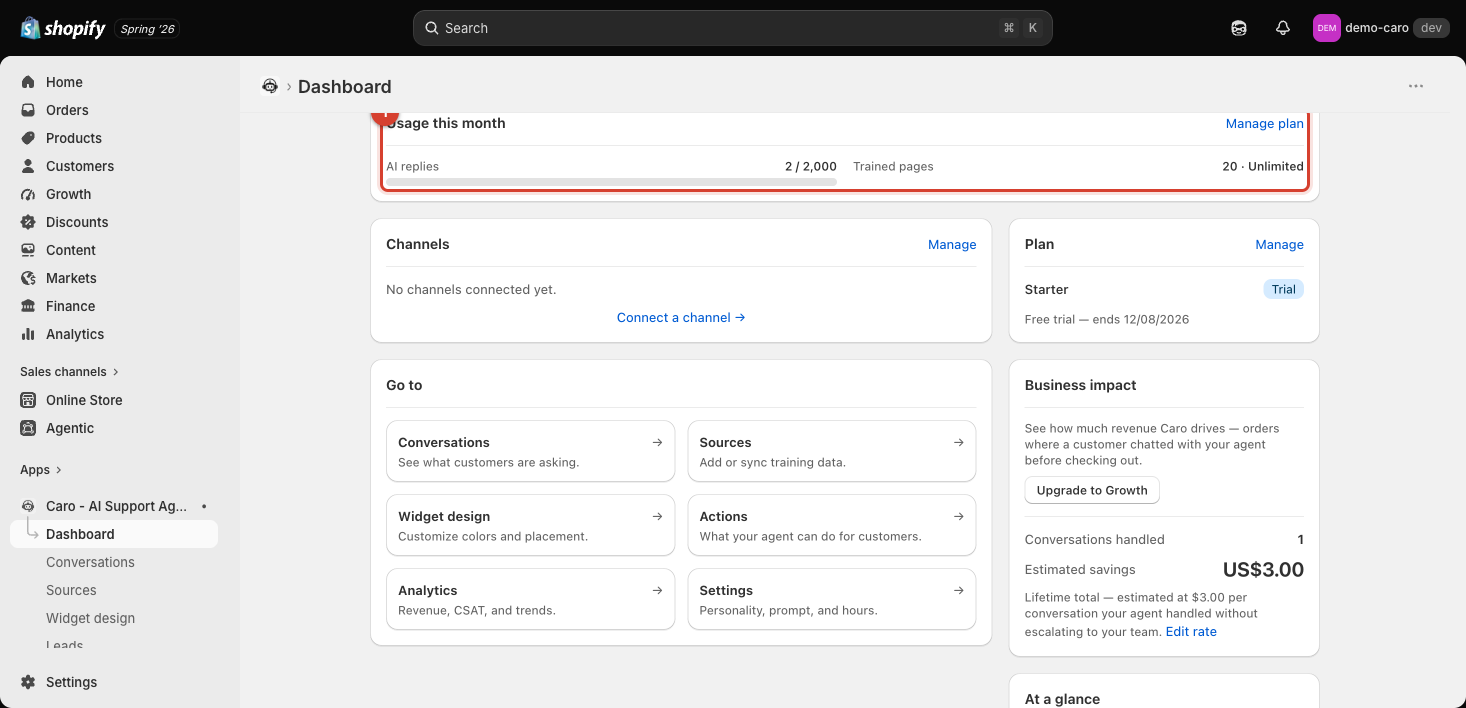Click the Caro app icon in sidebar
The image size is (1466, 708).
click(28, 506)
